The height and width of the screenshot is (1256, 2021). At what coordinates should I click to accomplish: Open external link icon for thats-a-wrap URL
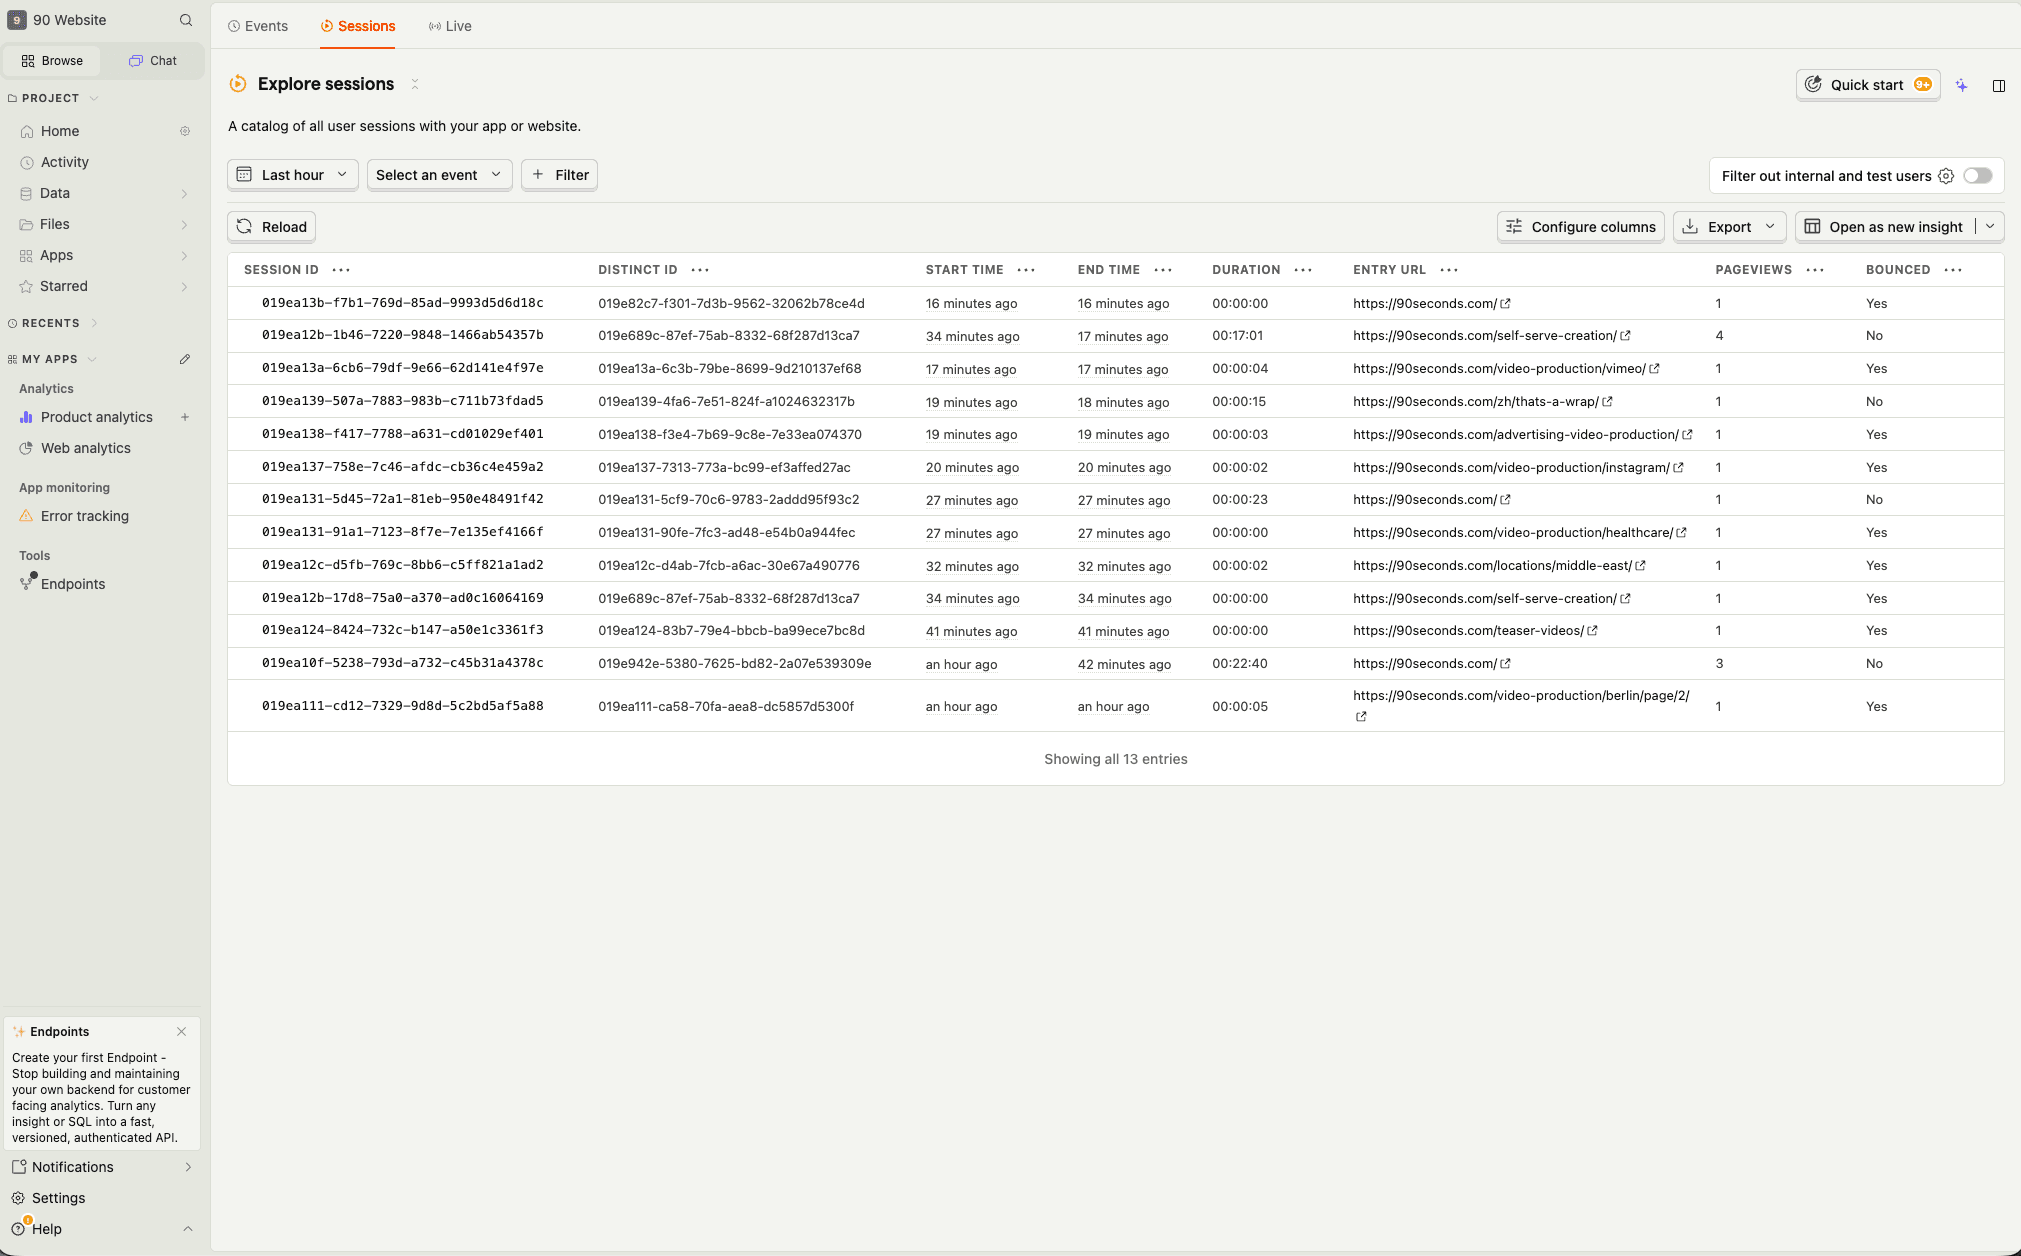pyautogui.click(x=1607, y=402)
